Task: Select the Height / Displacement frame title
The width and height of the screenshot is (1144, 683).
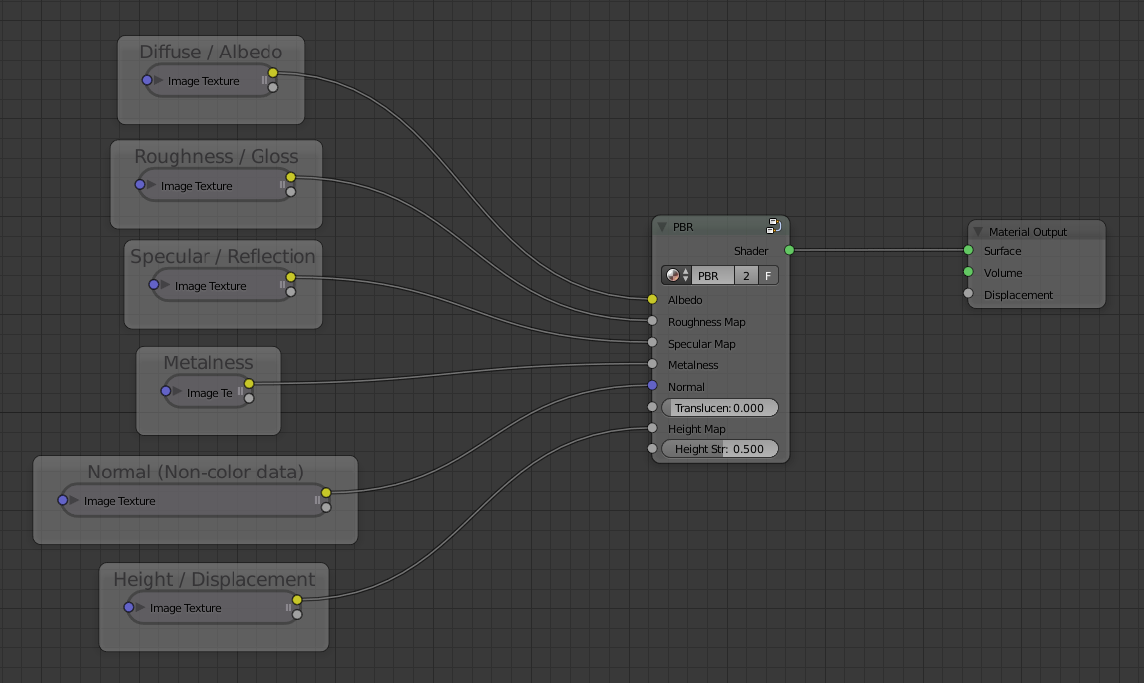Action: pos(214,579)
